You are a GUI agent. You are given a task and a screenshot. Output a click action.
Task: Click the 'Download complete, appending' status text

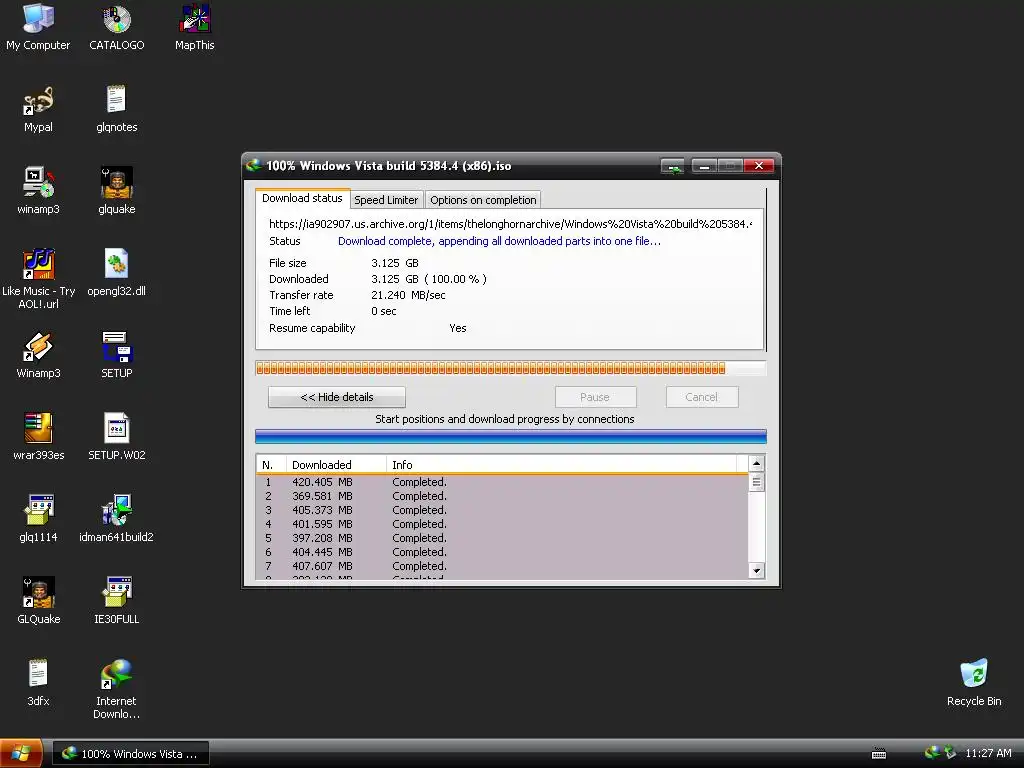click(499, 241)
